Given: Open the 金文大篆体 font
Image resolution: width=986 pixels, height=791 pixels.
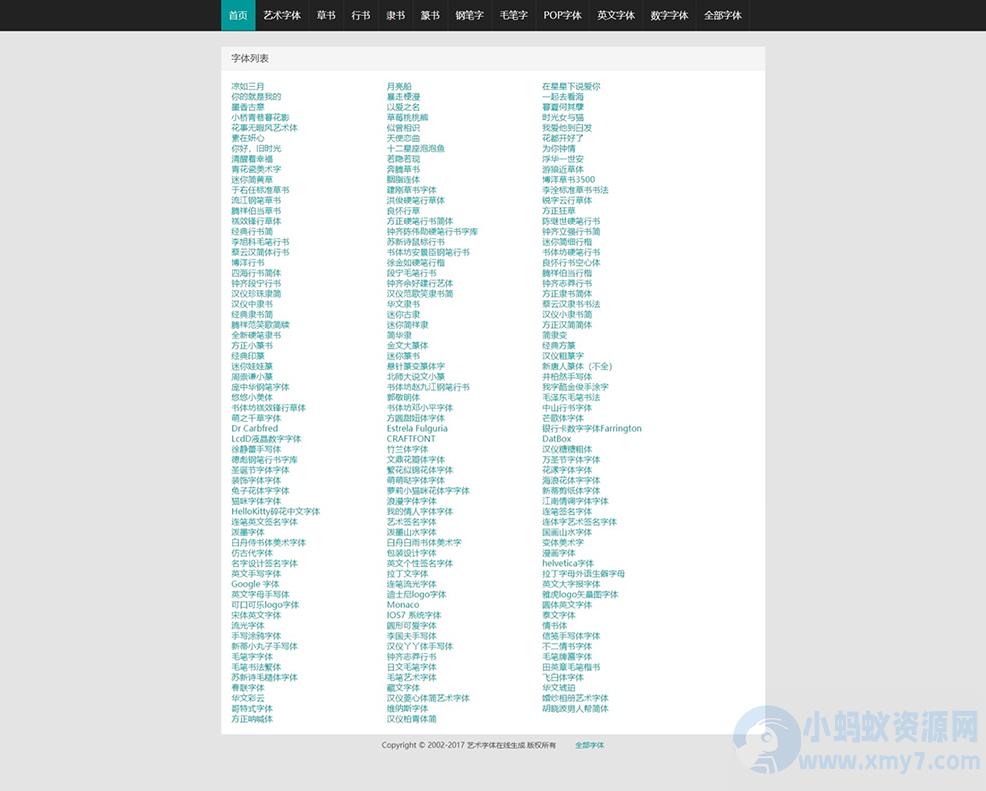Looking at the screenshot, I should click(407, 346).
